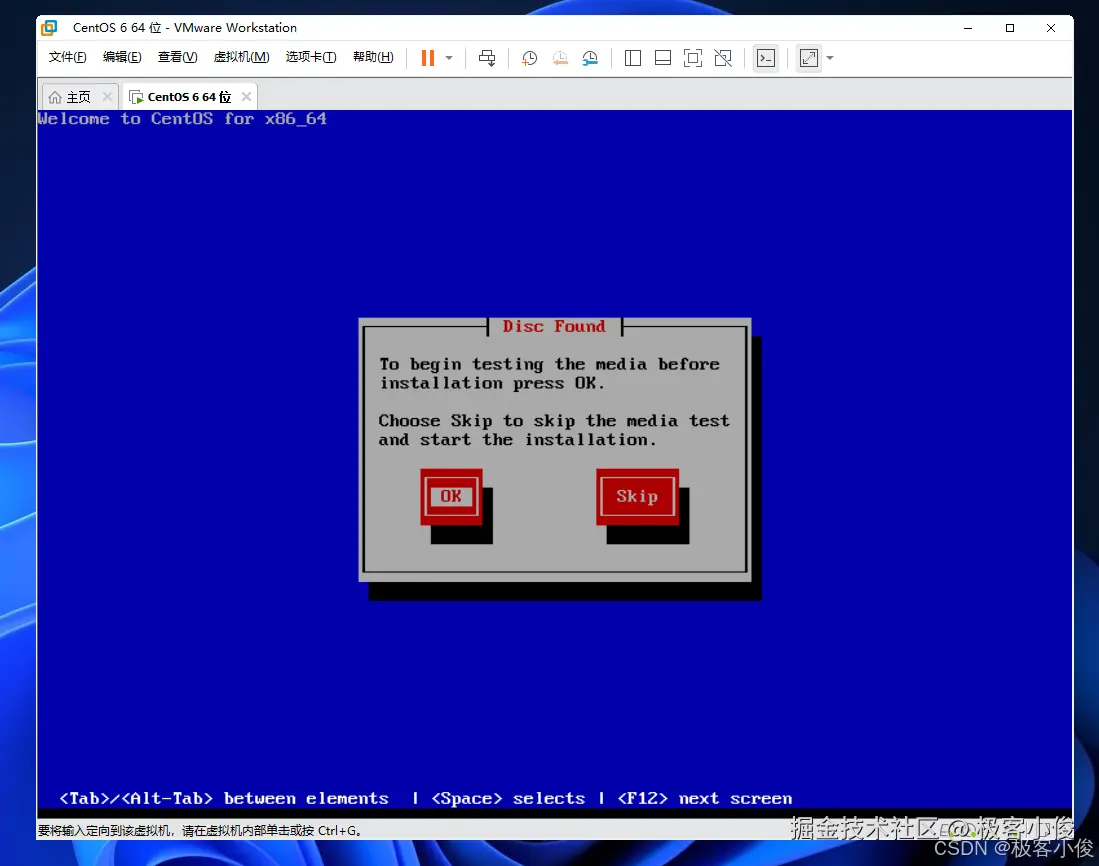Send Ctrl+Alt+Del to the VM
This screenshot has height=866, width=1099.
[x=487, y=58]
